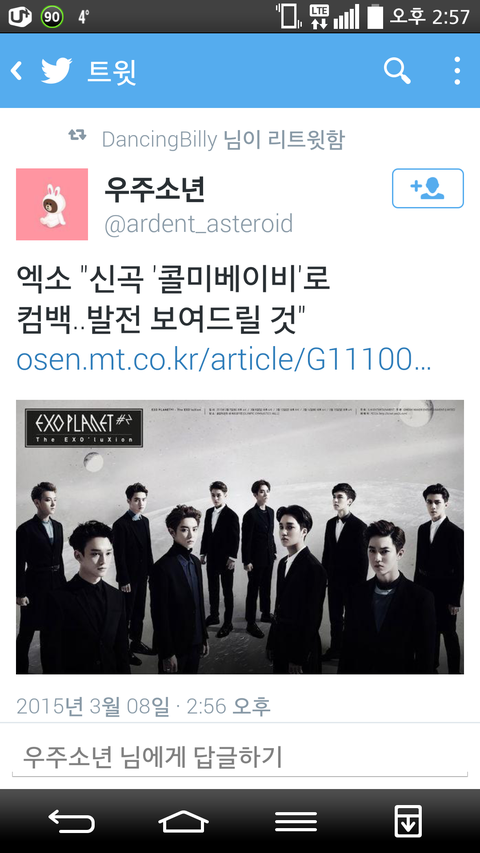Tap the Twitter bird logo

(x=57, y=71)
